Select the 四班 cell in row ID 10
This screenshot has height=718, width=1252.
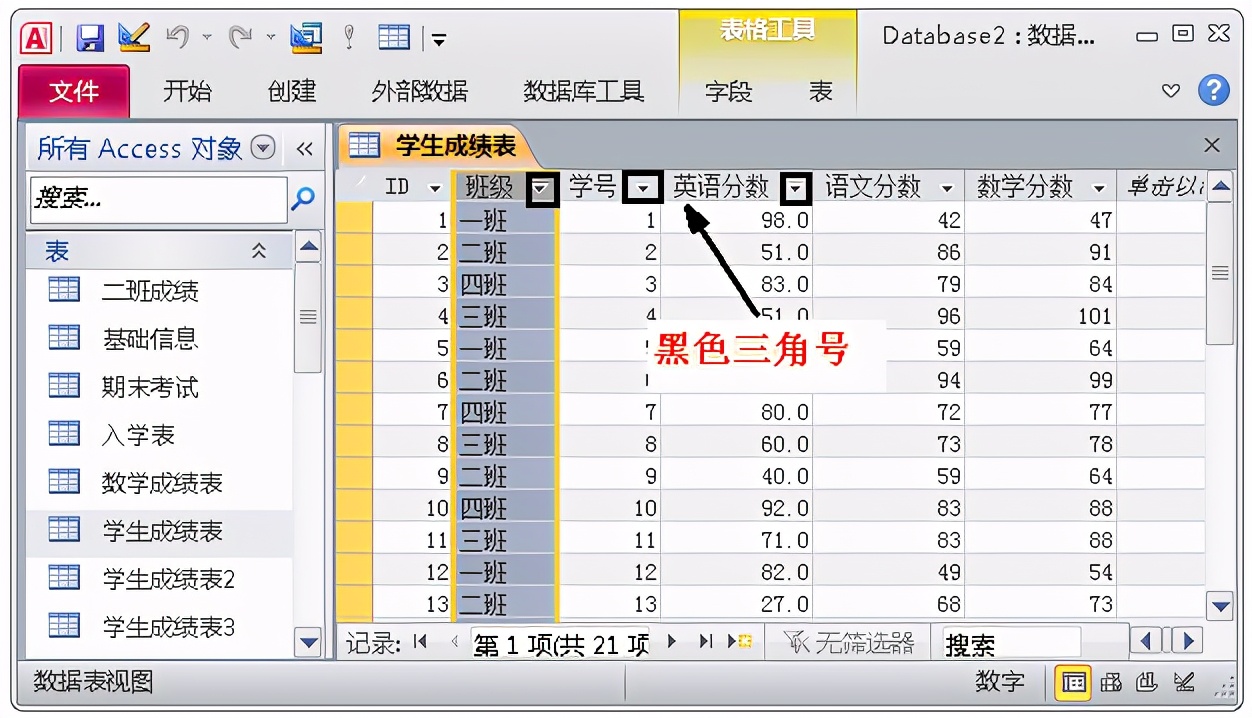(x=506, y=508)
